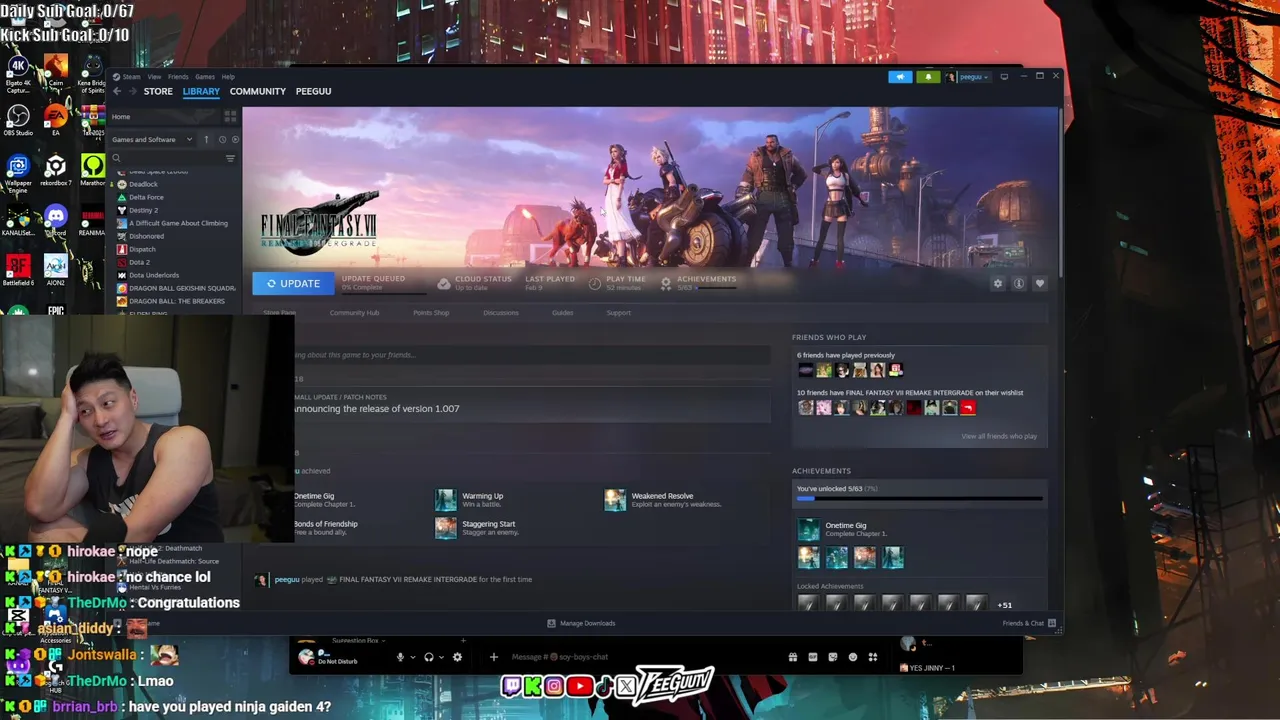The height and width of the screenshot is (720, 1280).
Task: Open the Weakened Resolve achievement icon
Action: pyautogui.click(x=615, y=499)
